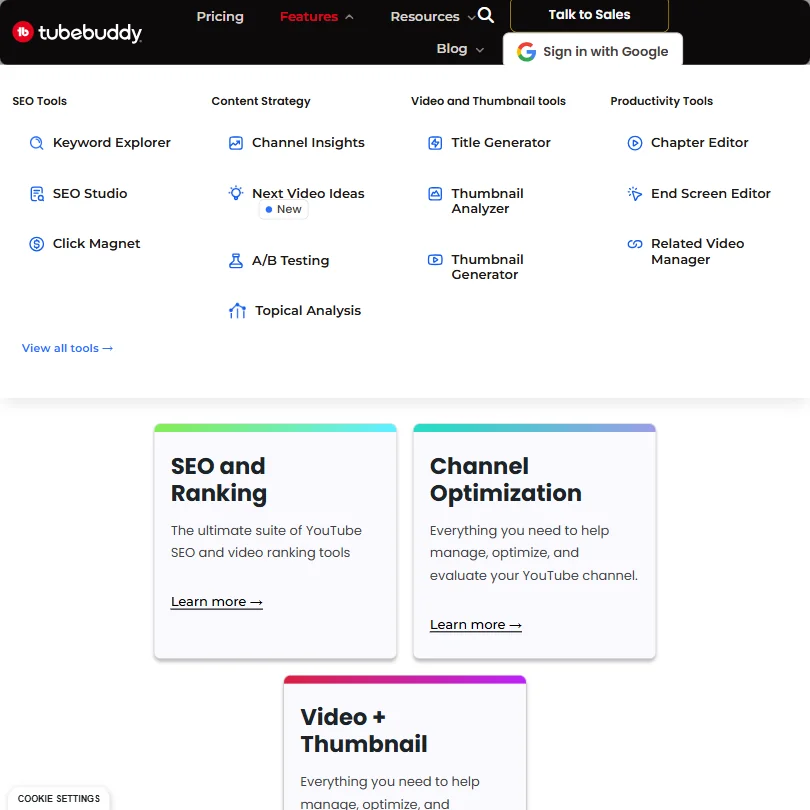Viewport: 810px width, 810px height.
Task: Open Keyword Explorer tool link
Action: [x=112, y=143]
